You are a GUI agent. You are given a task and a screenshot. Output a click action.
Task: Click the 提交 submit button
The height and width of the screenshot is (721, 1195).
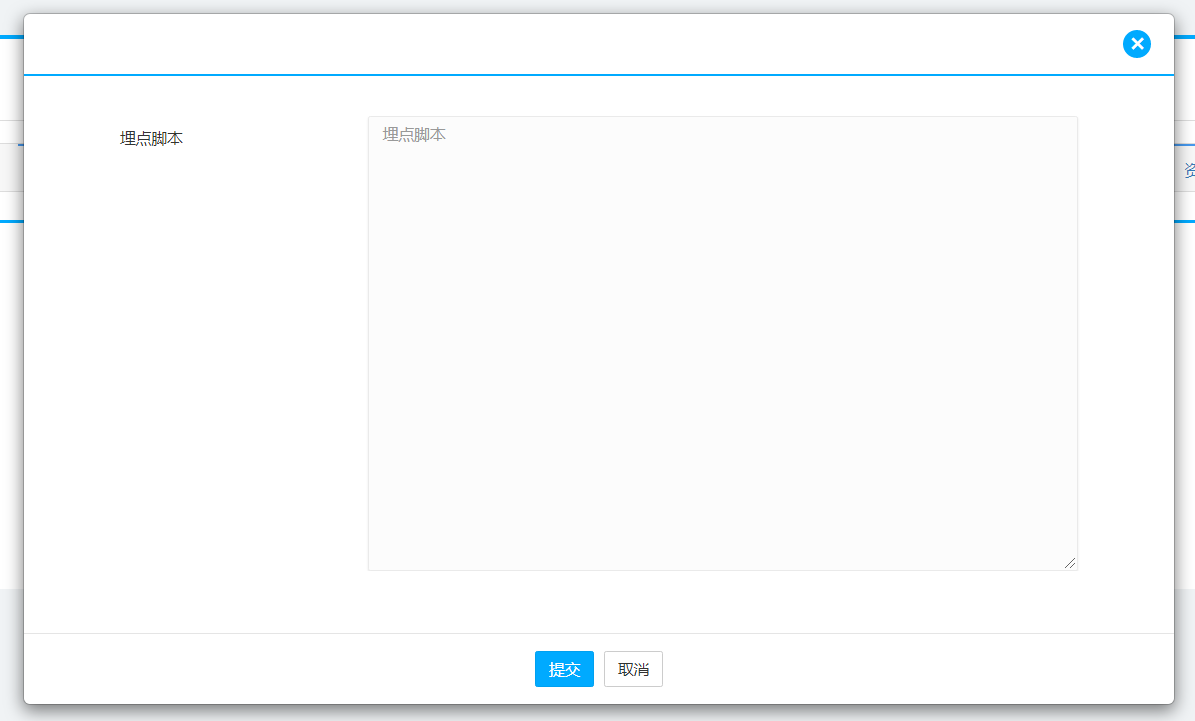pos(564,669)
